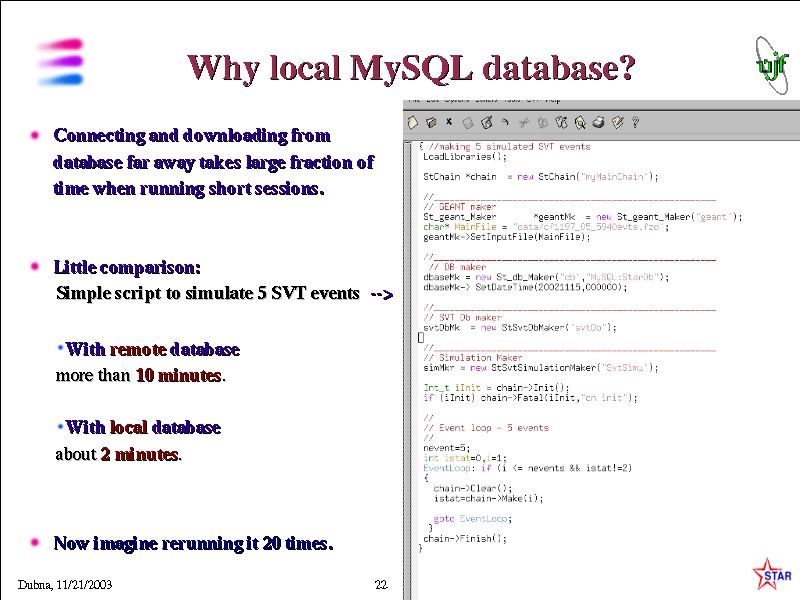Click the greyed Copy icon in editor toolbar
This screenshot has height=600, width=800.
pos(542,123)
